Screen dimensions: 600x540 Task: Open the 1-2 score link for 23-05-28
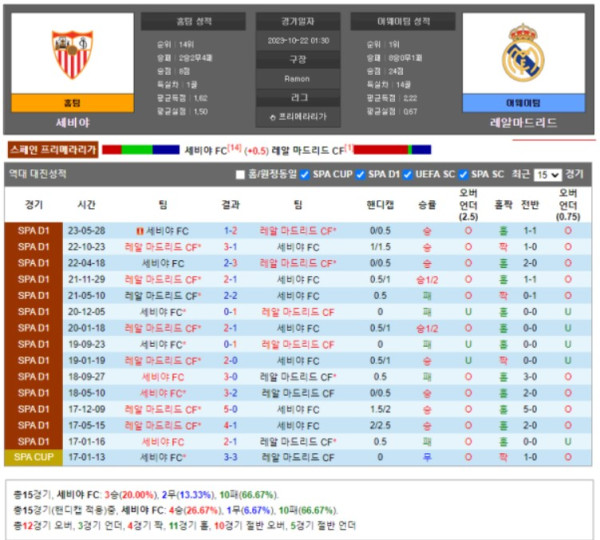pos(229,230)
